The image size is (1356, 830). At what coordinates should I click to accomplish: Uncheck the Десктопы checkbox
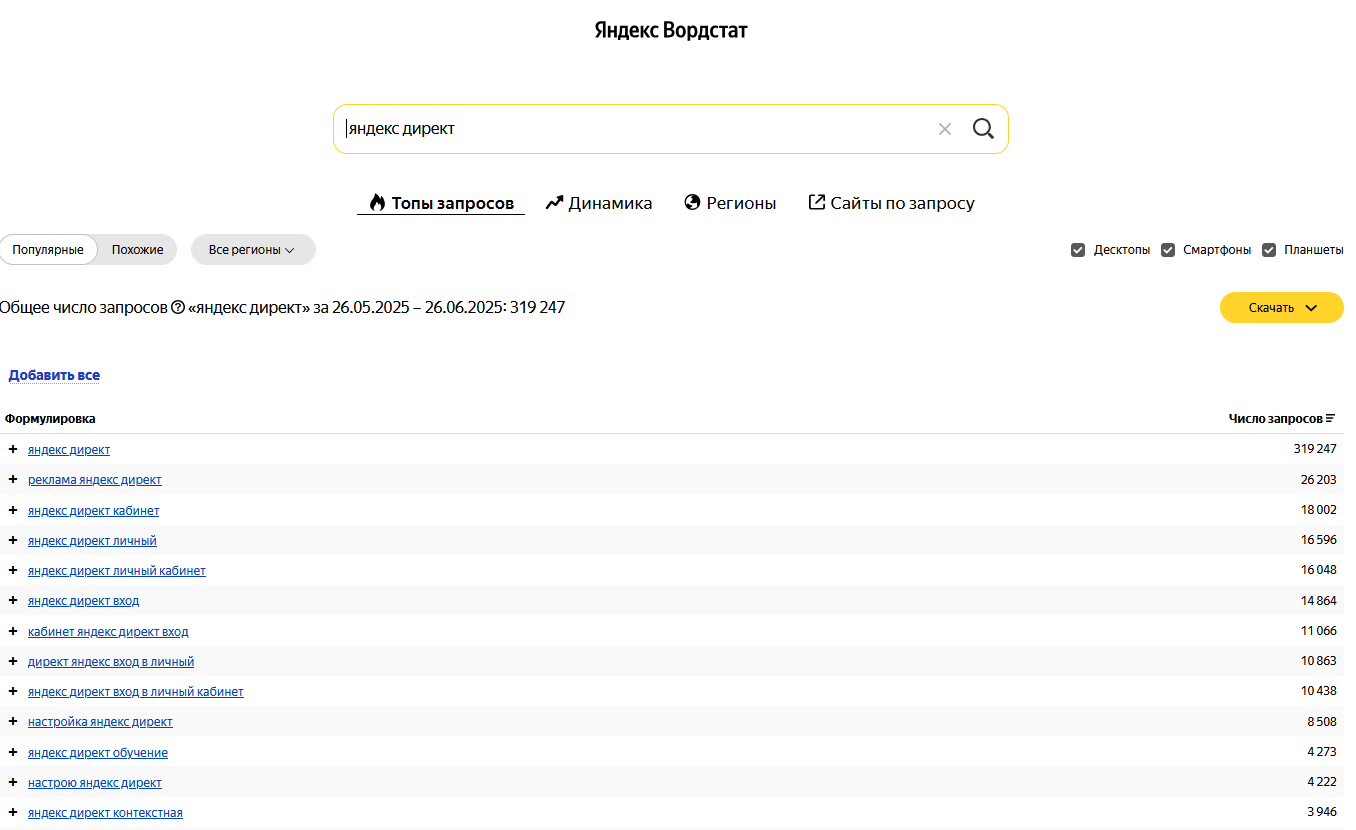click(1078, 250)
